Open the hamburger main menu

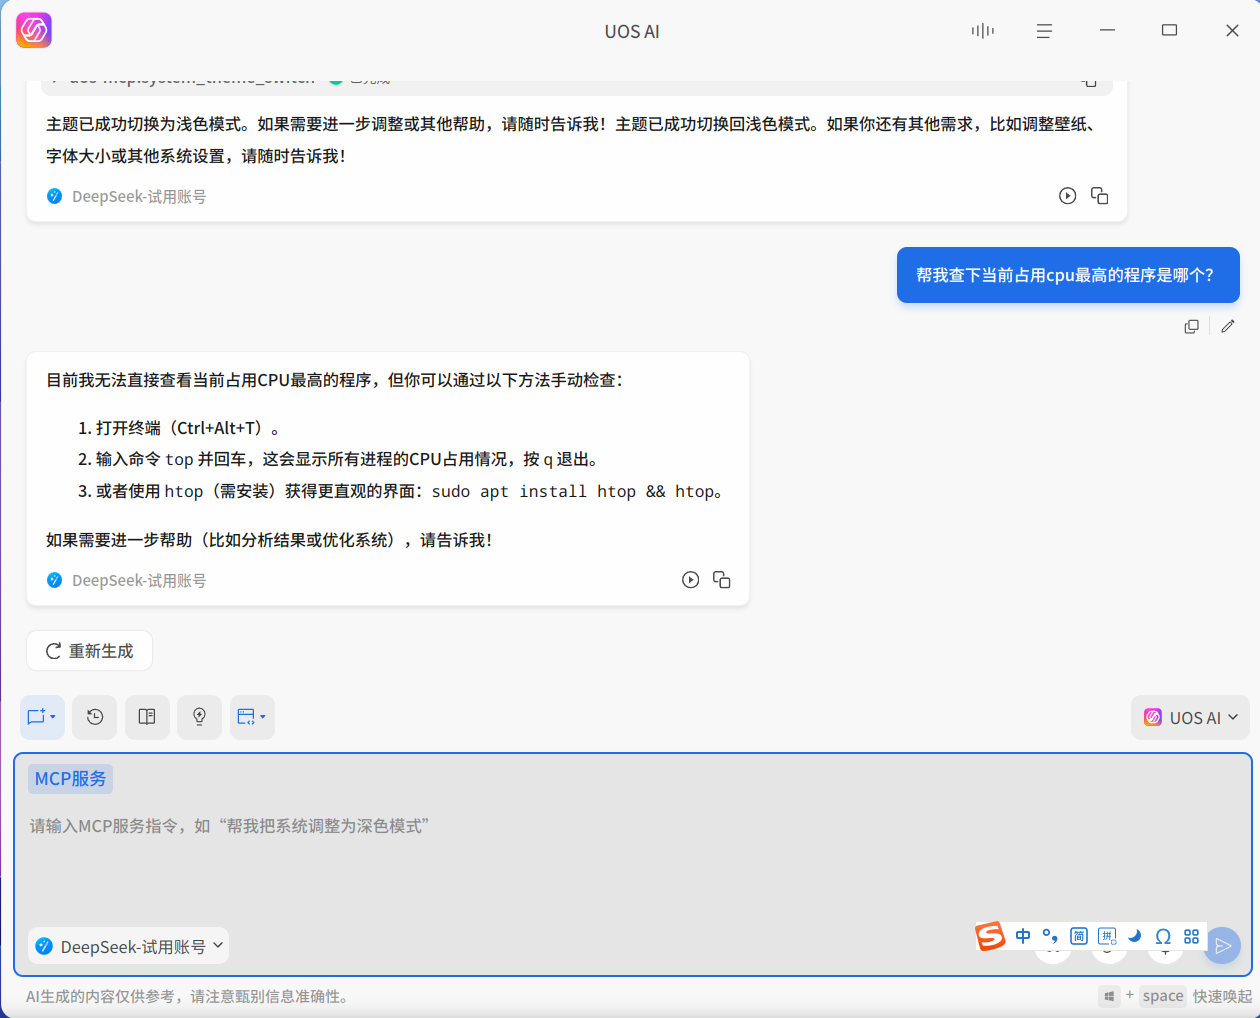tap(1044, 31)
